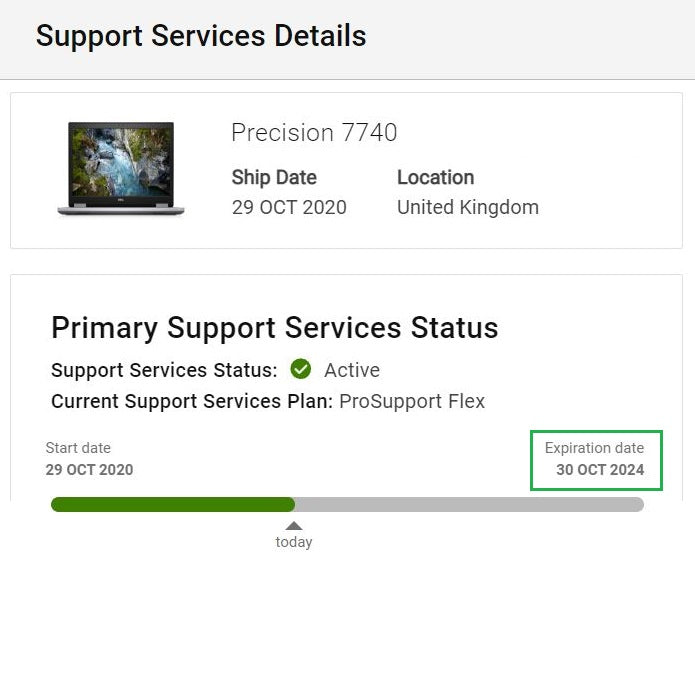Click the Precision 7740 product title
This screenshot has height=683, width=695.
314,133
